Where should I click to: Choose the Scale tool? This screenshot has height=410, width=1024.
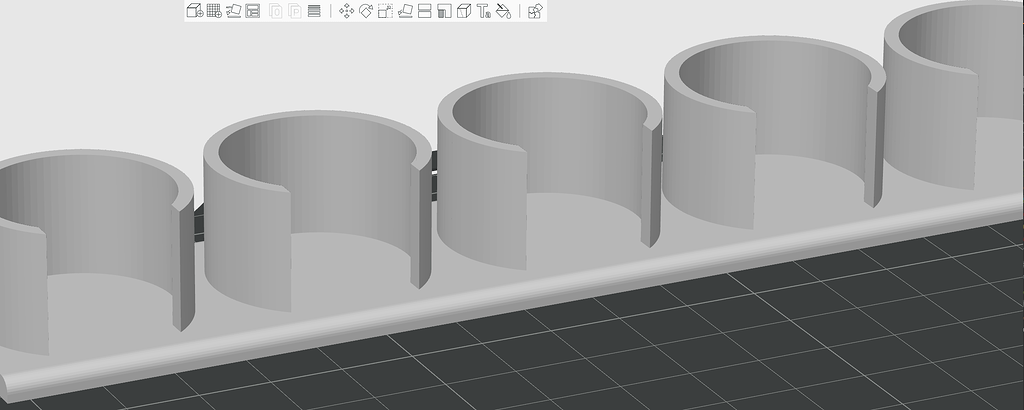click(x=385, y=11)
